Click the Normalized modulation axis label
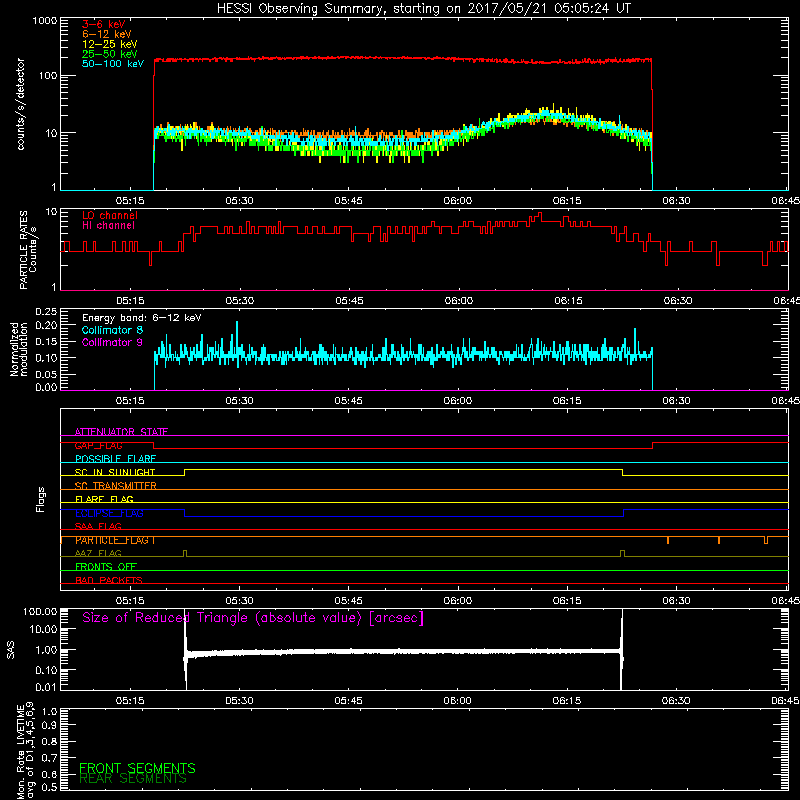 [x=18, y=349]
